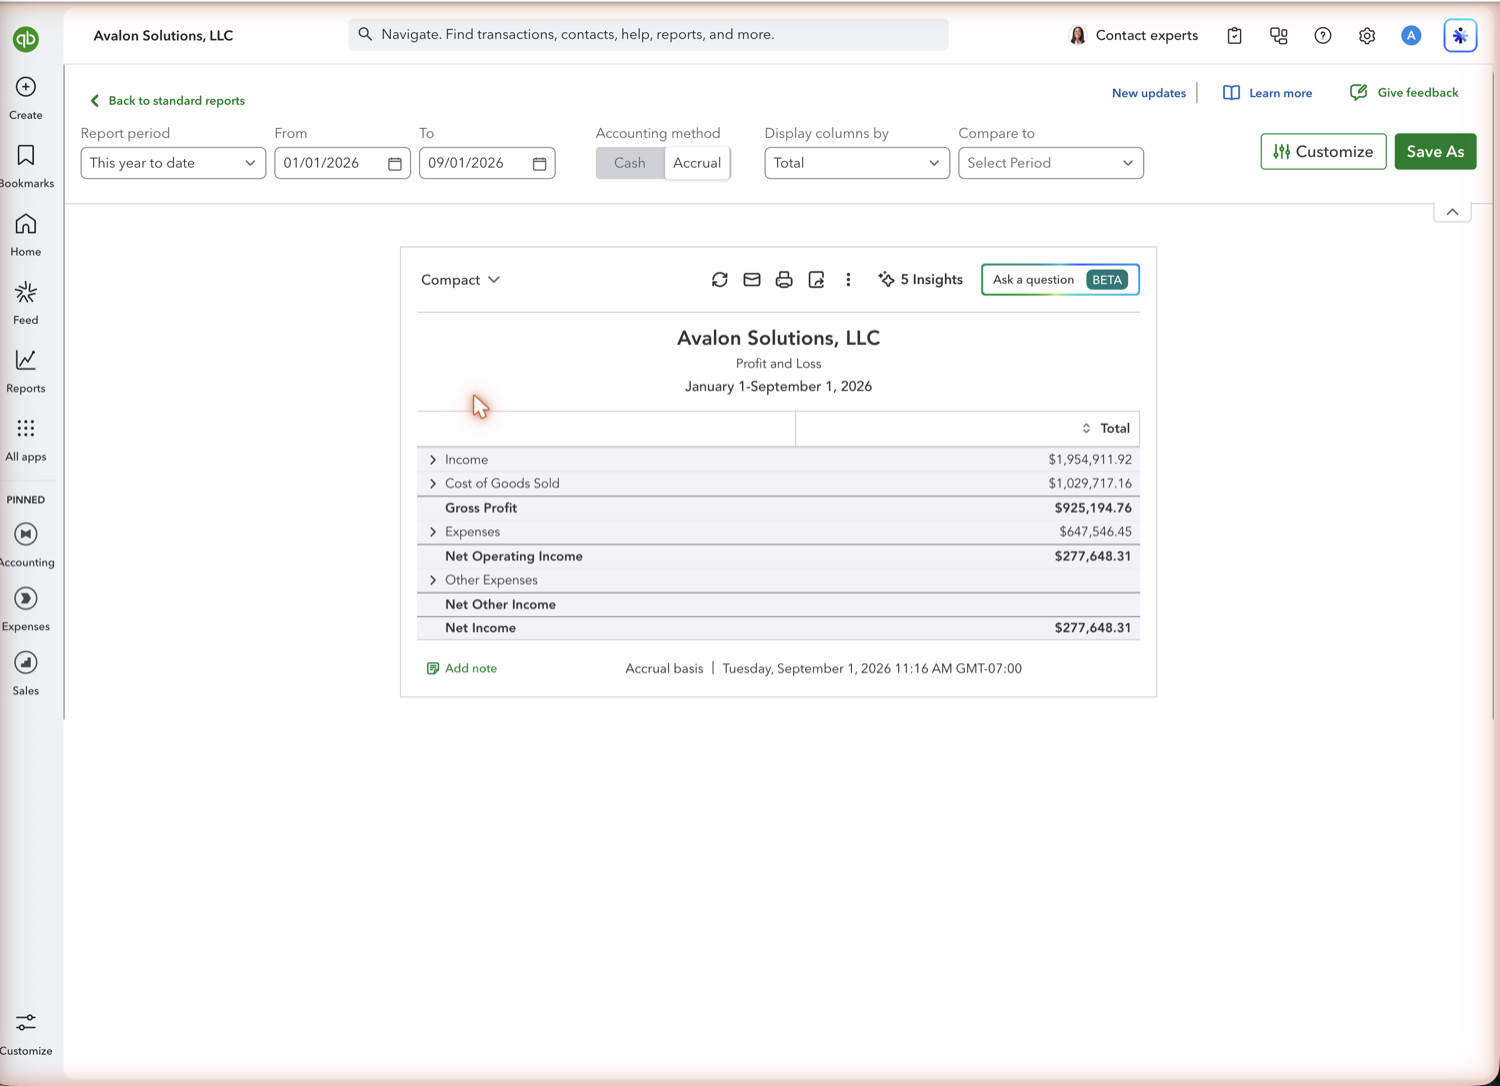Open sidebar Customize settings at bottom
1500x1086 pixels.
point(26,1033)
